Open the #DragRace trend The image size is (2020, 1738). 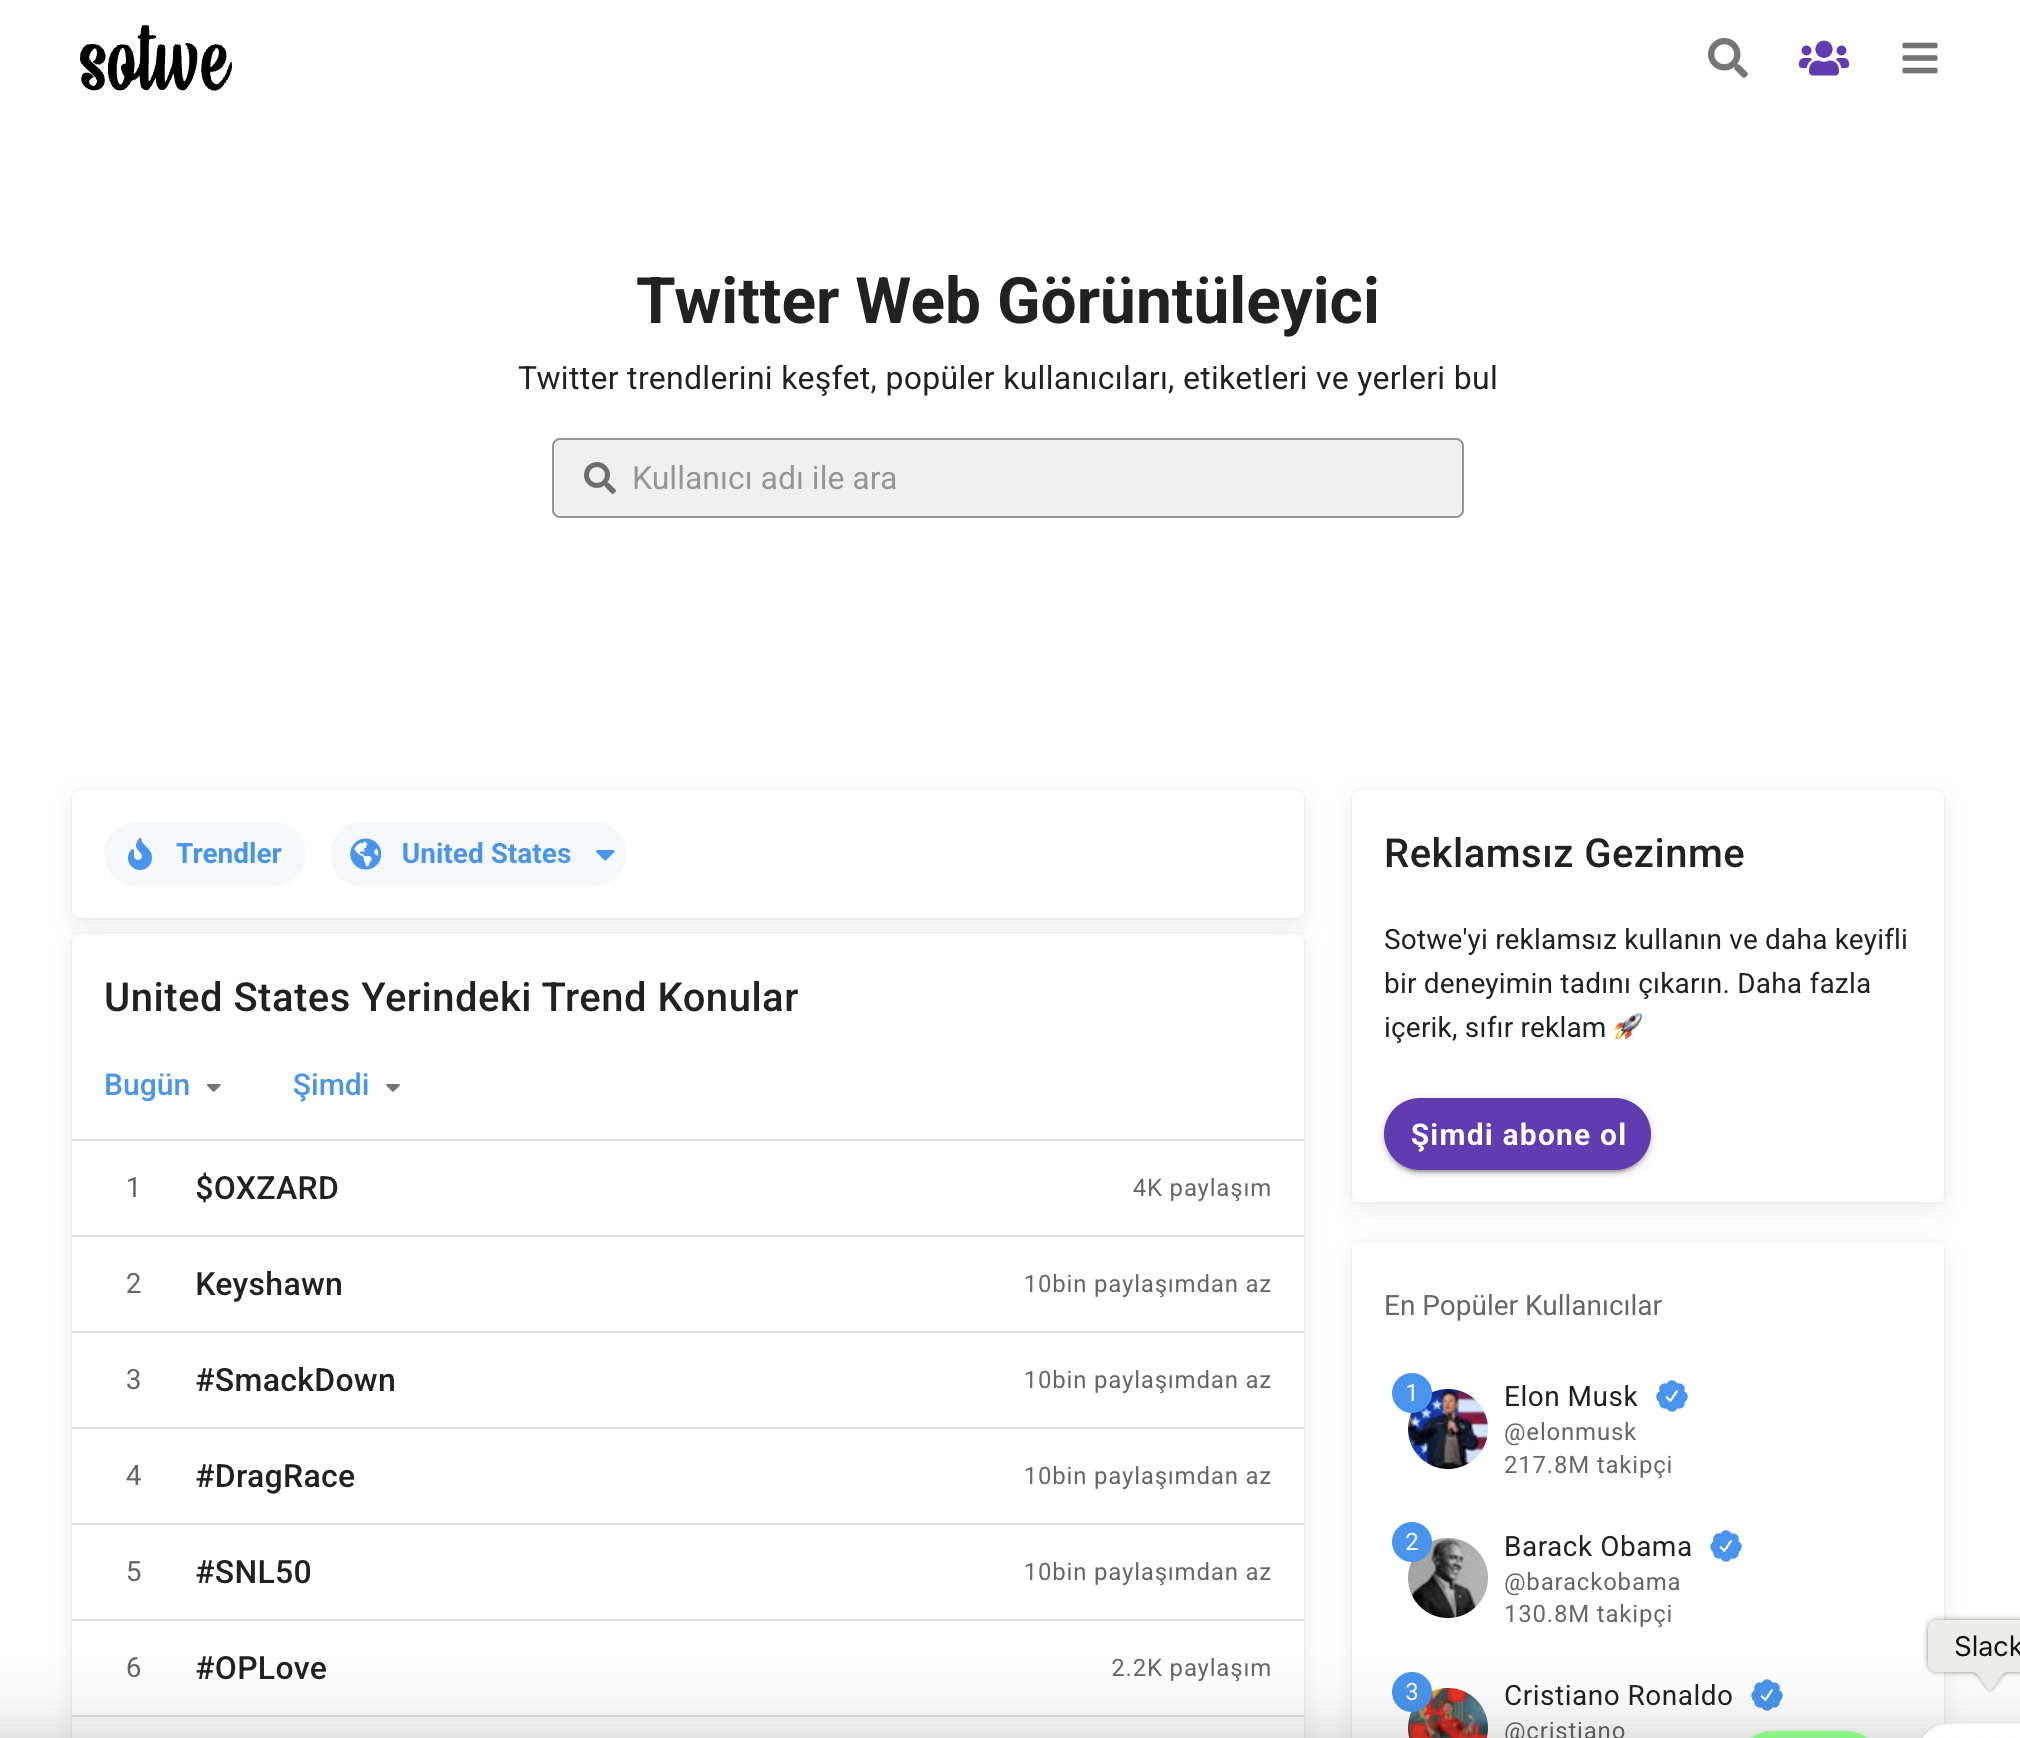coord(687,1476)
